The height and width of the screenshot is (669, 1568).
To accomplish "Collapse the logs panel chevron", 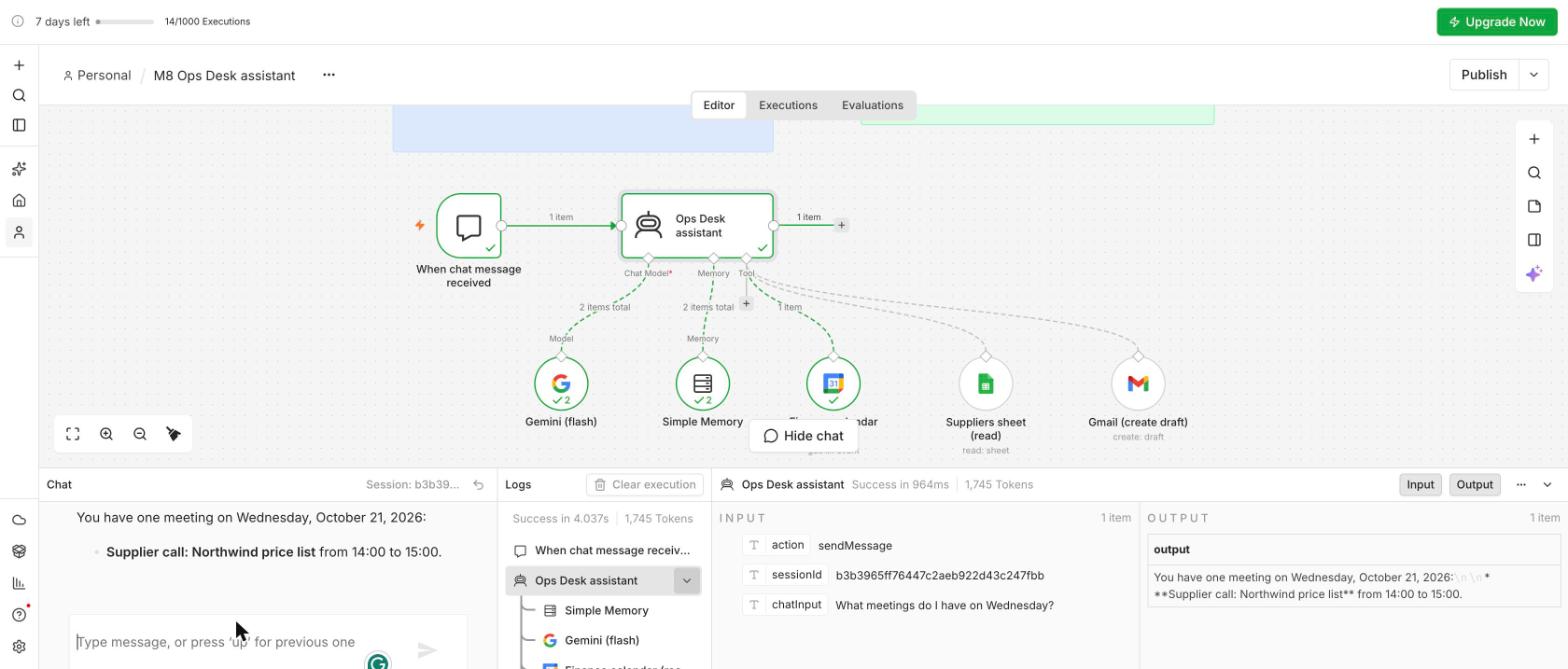I will click(1547, 485).
